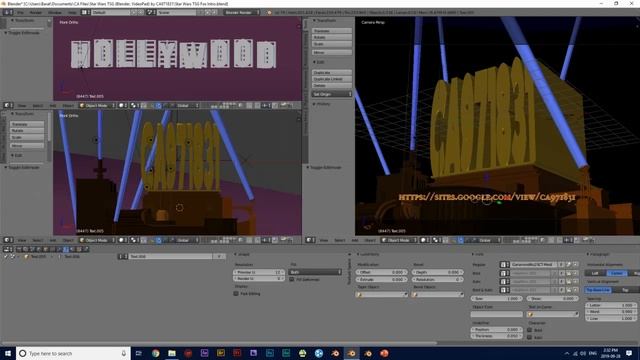Open the Texture properties tab
The height and width of the screenshot is (360, 640).
79,249
